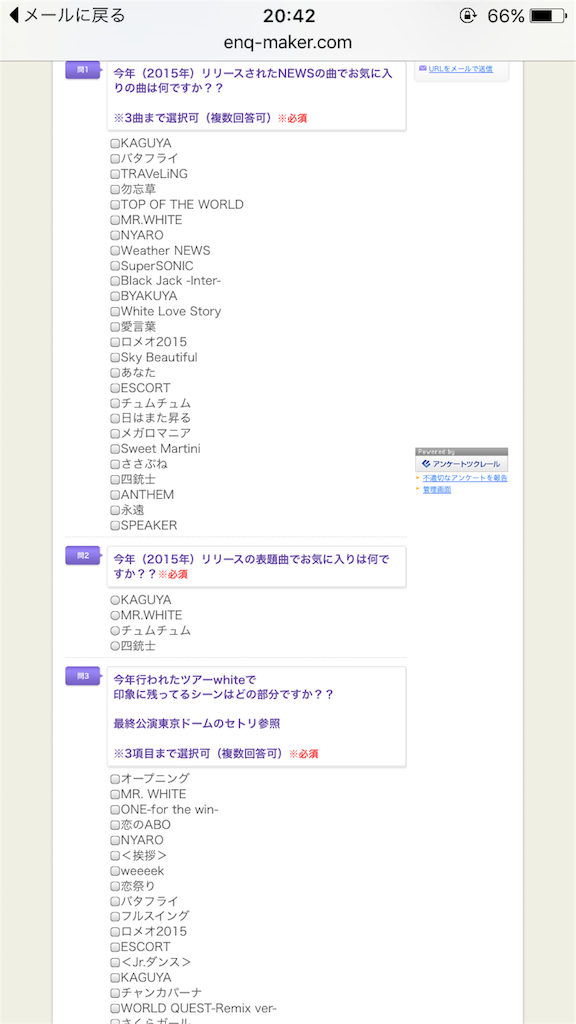Viewport: 576px width, 1024px height.
Task: Check KAGUYA in question 1 song list
Action: pos(115,144)
